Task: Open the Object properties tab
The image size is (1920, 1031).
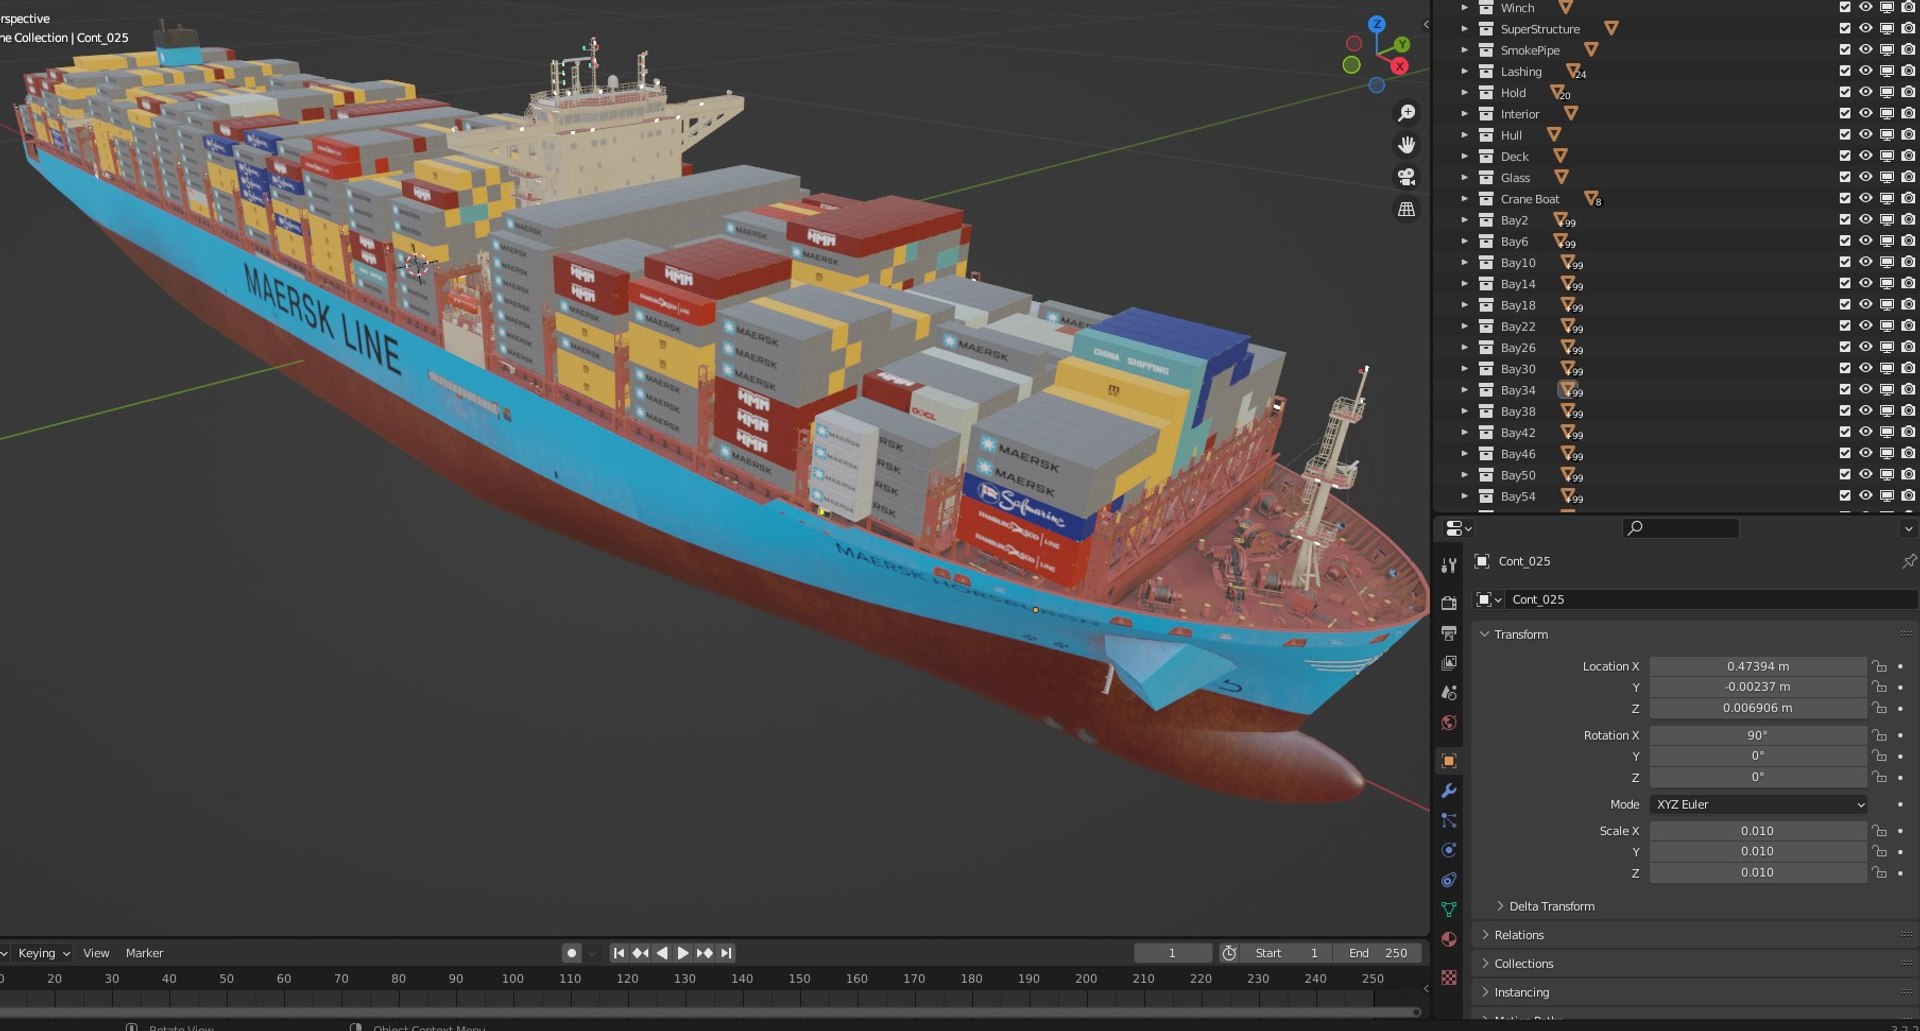Action: (1449, 761)
